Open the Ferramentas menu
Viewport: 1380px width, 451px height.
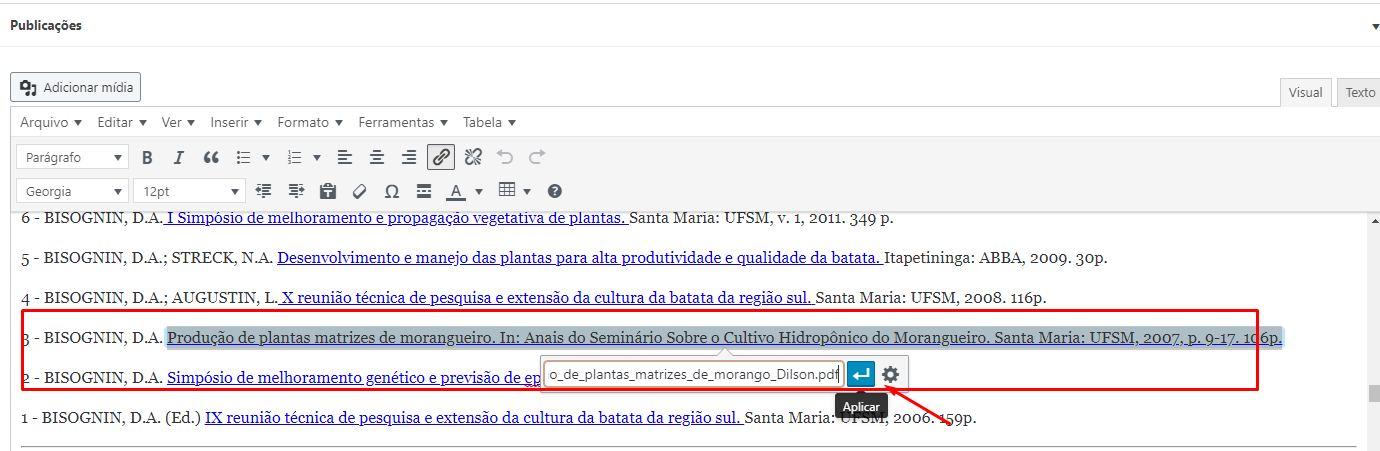[404, 122]
